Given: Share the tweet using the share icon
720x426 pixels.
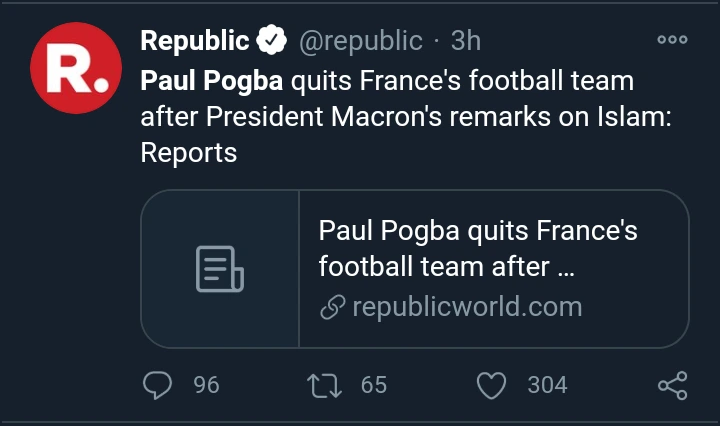Looking at the screenshot, I should coord(671,386).
